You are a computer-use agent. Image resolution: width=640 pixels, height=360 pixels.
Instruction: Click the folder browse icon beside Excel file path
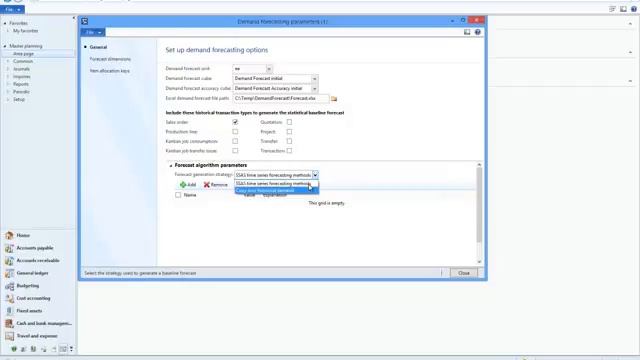[x=334, y=99]
